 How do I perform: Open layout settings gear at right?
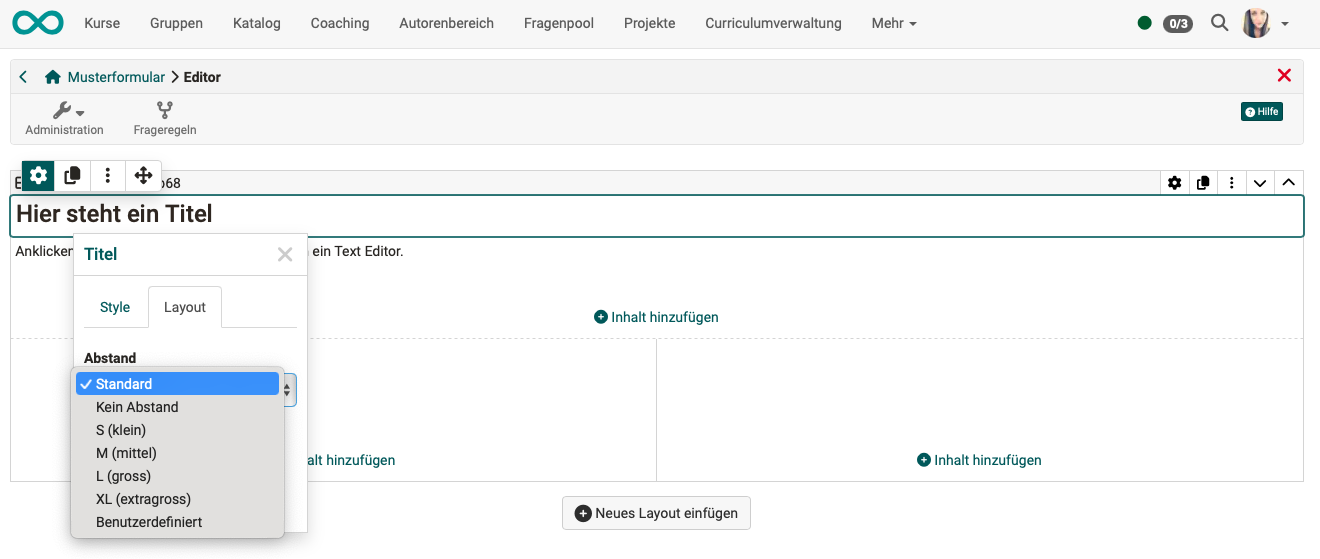tap(1175, 183)
